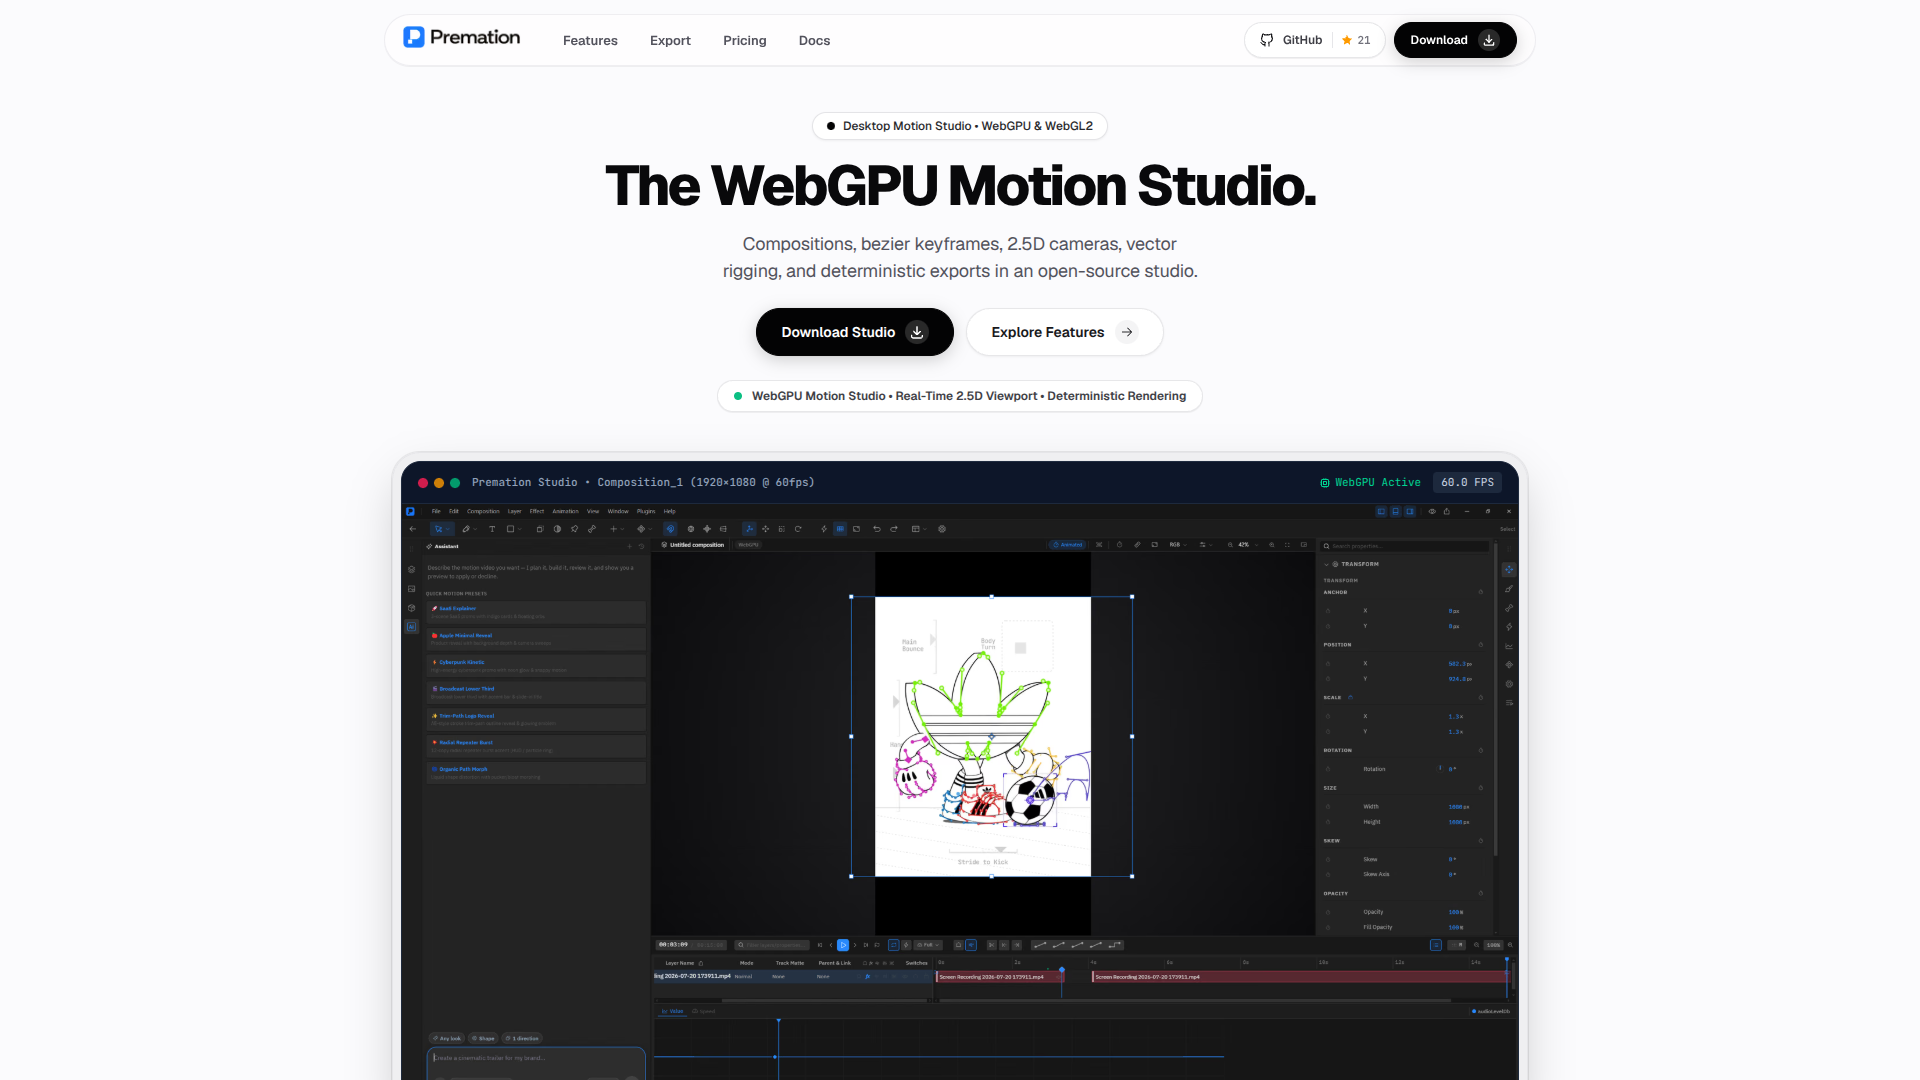This screenshot has width=1920, height=1080.
Task: Choose the SaaS Explainer motion preset
Action: point(536,612)
